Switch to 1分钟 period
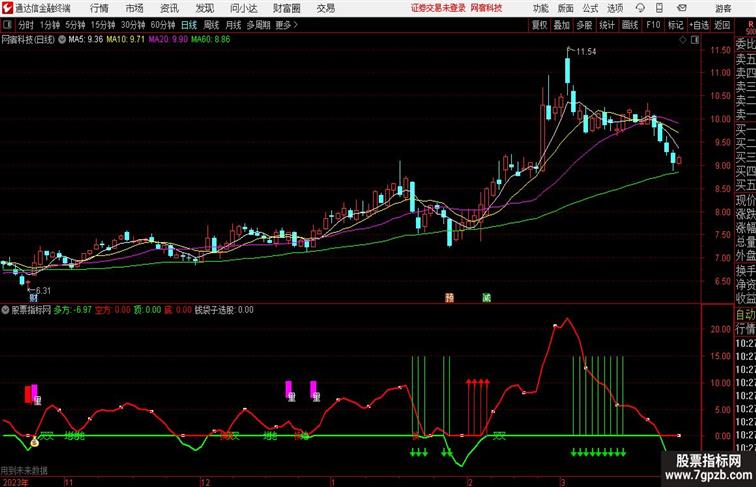This screenshot has width=756, height=487. (x=50, y=25)
